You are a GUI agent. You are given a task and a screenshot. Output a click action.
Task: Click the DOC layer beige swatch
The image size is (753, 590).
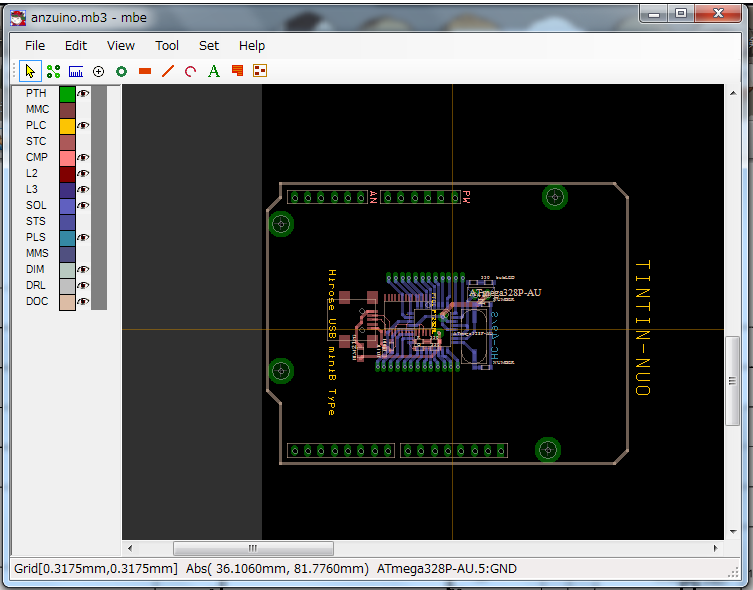tap(67, 302)
